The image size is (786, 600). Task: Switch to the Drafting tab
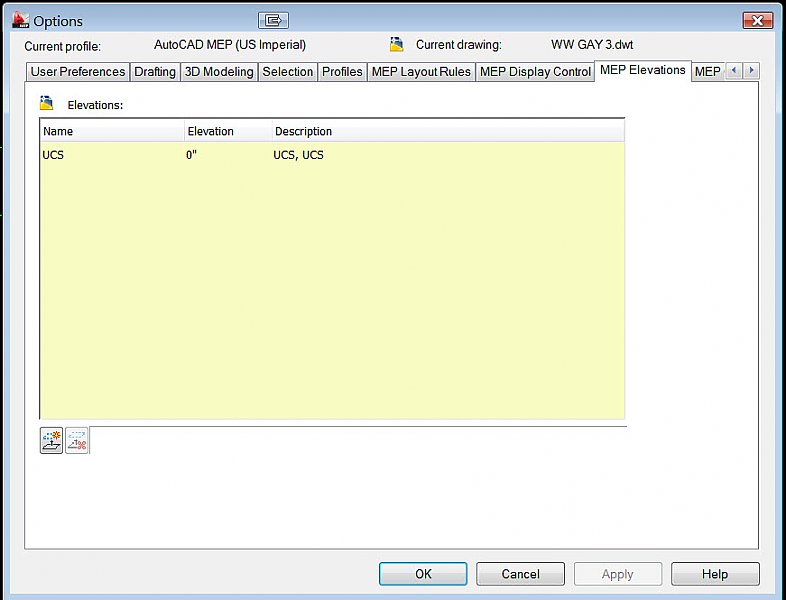click(155, 72)
